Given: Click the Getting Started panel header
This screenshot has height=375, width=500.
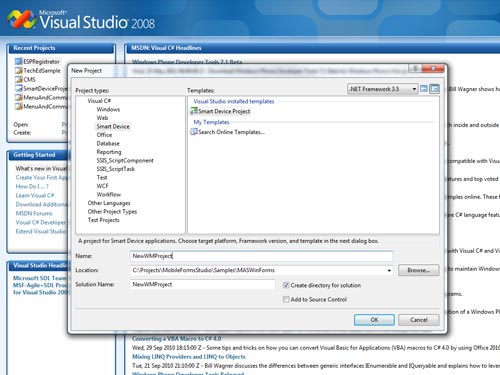Looking at the screenshot, I should pos(38,155).
